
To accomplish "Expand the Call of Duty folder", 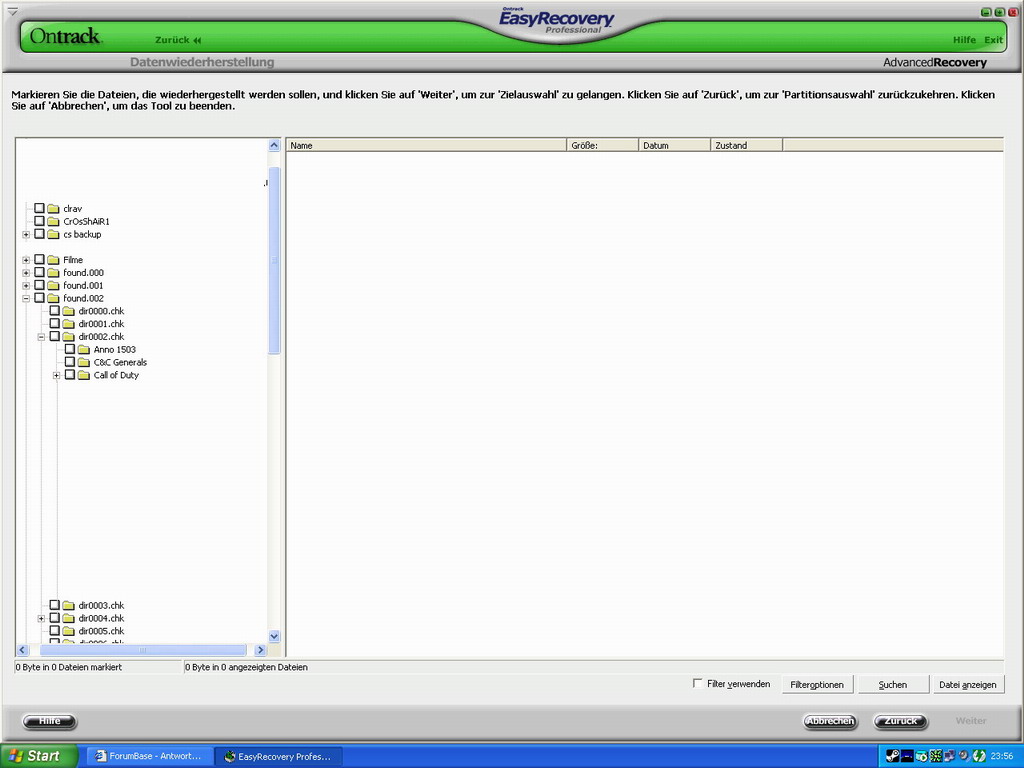I will tap(56, 376).
